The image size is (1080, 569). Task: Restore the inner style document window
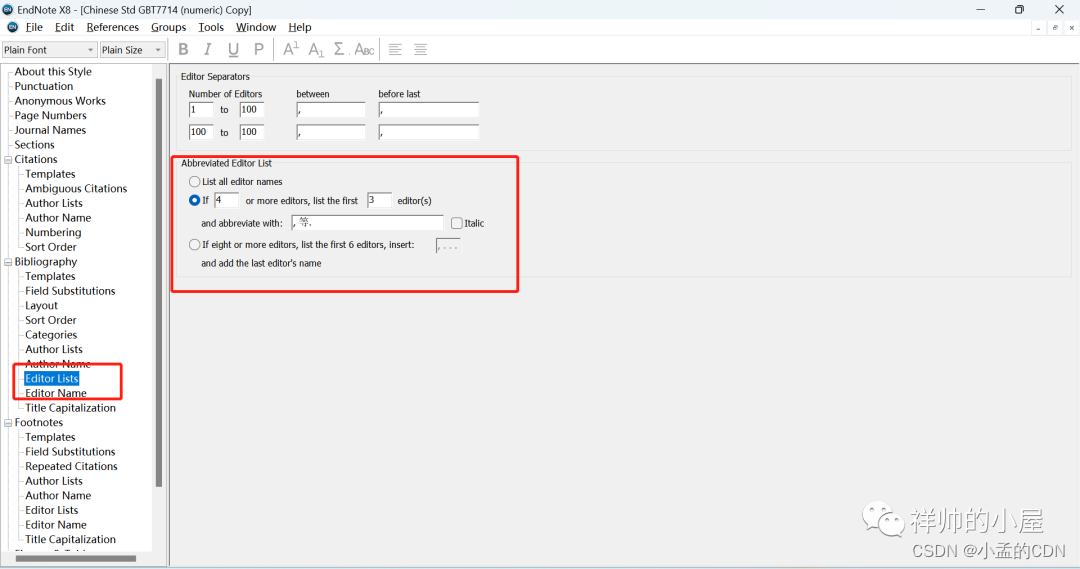coord(1055,28)
